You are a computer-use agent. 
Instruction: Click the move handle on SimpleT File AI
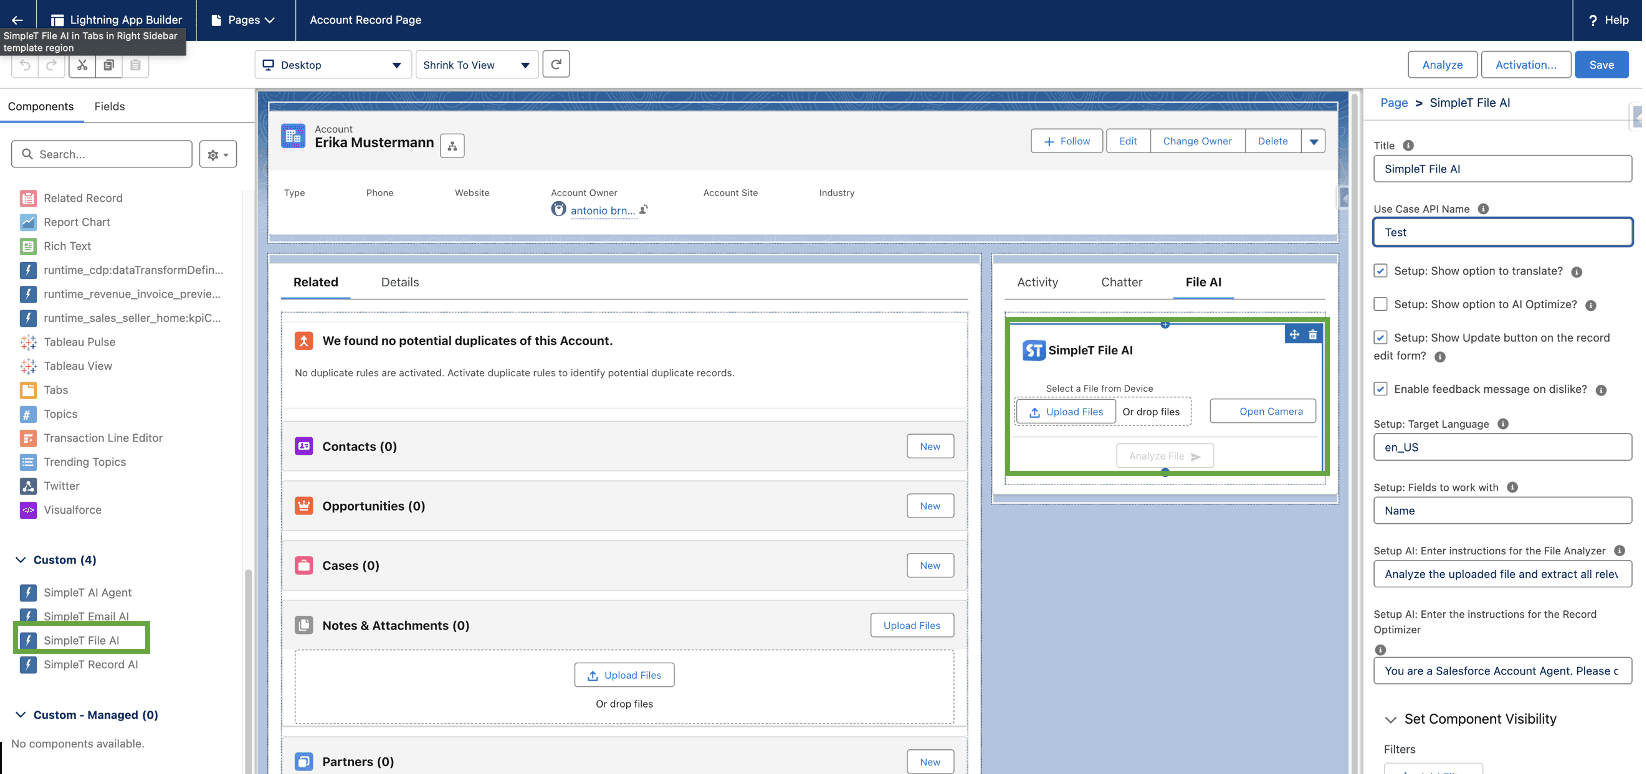point(1294,334)
